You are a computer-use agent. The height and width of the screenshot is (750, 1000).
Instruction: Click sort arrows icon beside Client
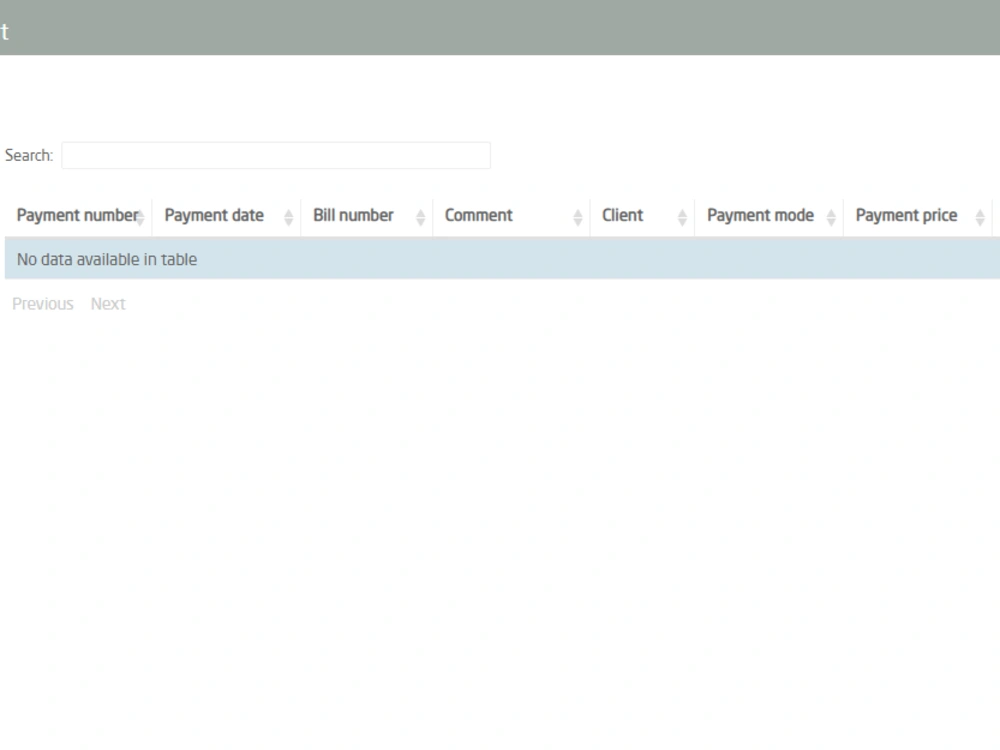682,218
